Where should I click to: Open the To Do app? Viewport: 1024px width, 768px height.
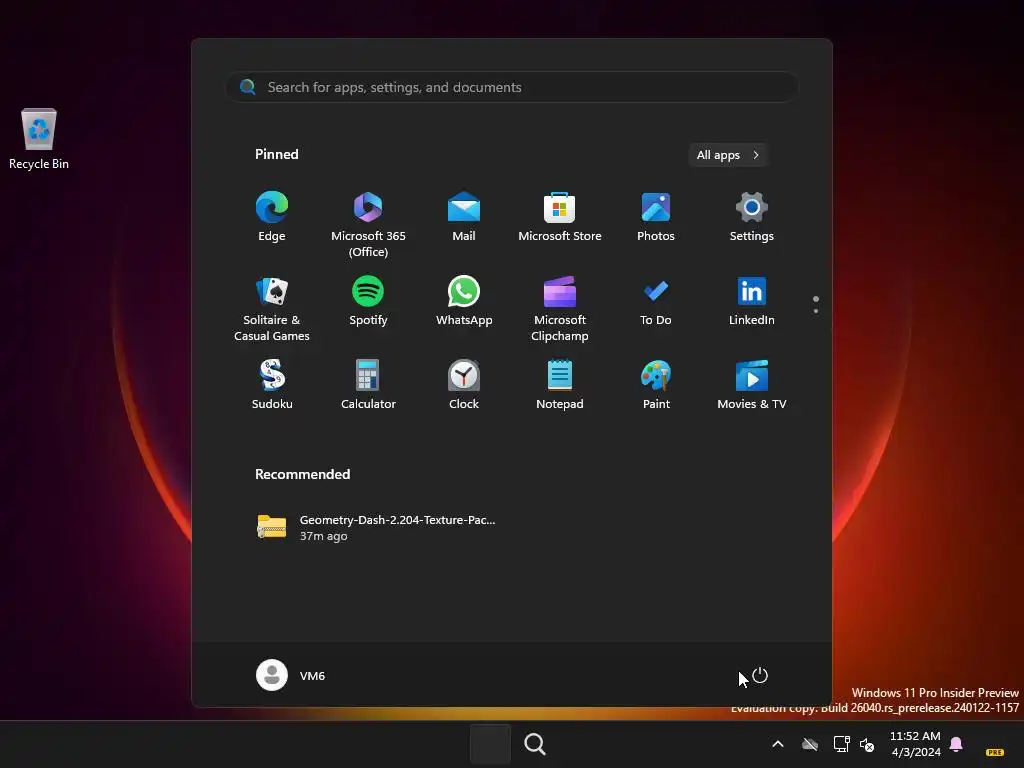tap(656, 302)
